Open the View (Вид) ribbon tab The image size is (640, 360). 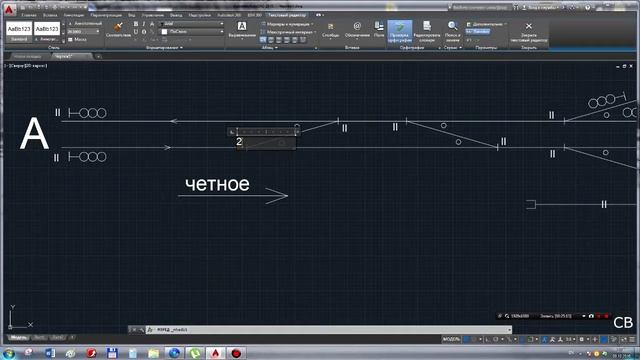click(131, 15)
